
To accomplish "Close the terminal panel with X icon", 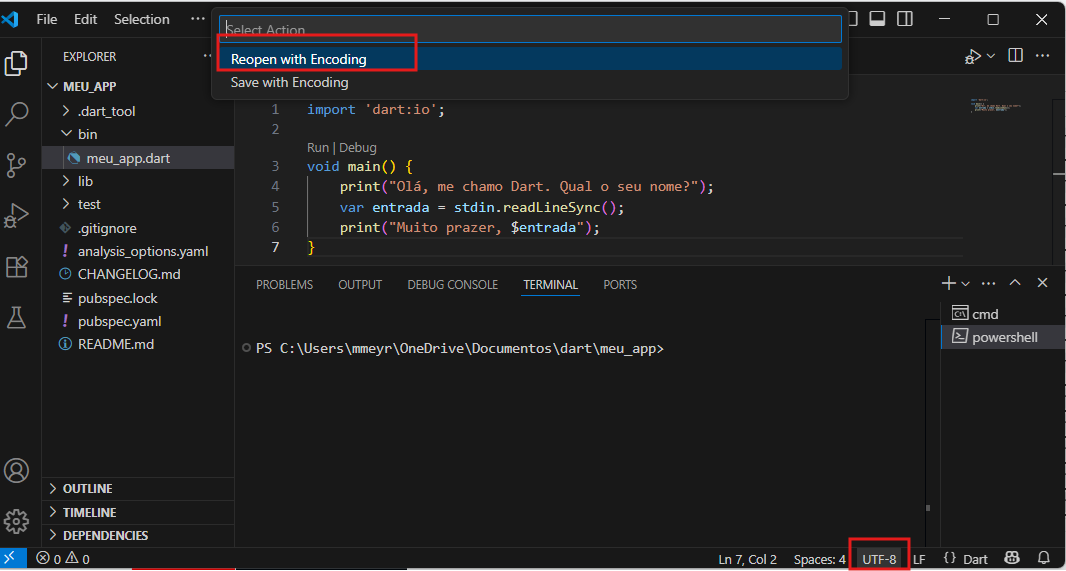I will [1042, 283].
